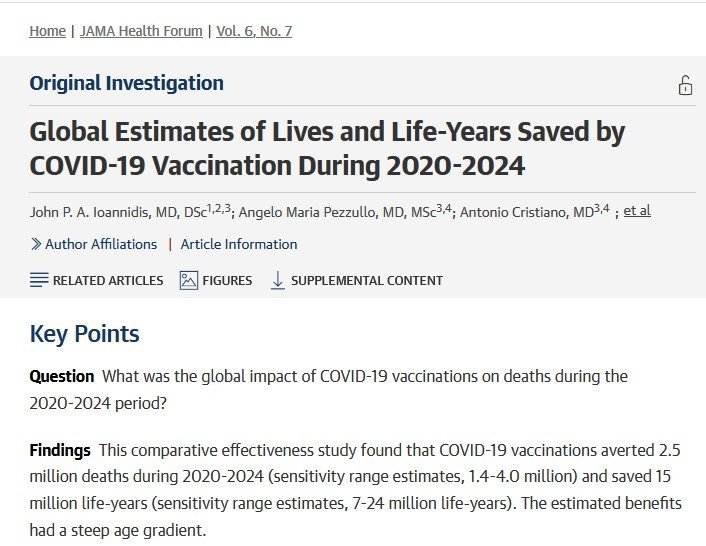The width and height of the screenshot is (706, 546).
Task: Click the affiliation superscript 1,2,3 after Ioannidis
Action: pos(220,207)
